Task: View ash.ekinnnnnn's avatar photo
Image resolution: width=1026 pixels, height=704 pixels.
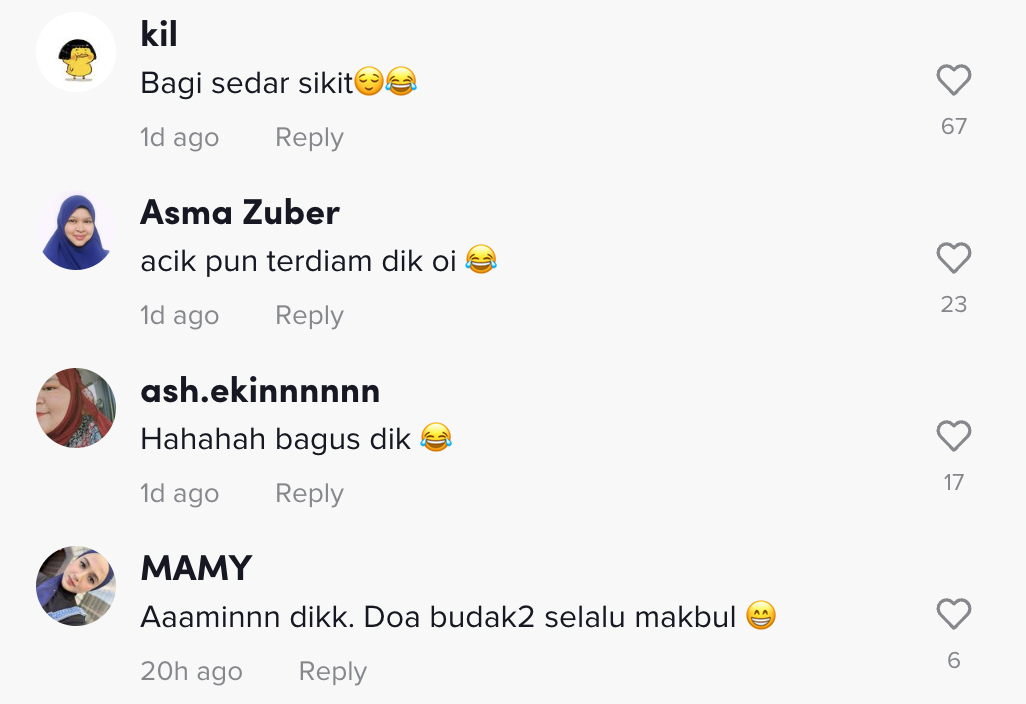Action: pos(76,408)
